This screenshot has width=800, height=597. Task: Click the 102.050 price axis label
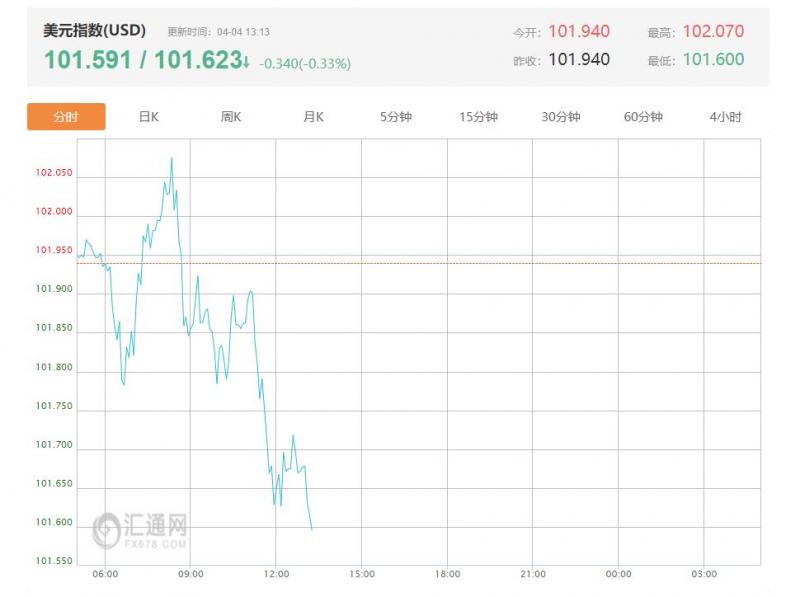click(x=54, y=173)
